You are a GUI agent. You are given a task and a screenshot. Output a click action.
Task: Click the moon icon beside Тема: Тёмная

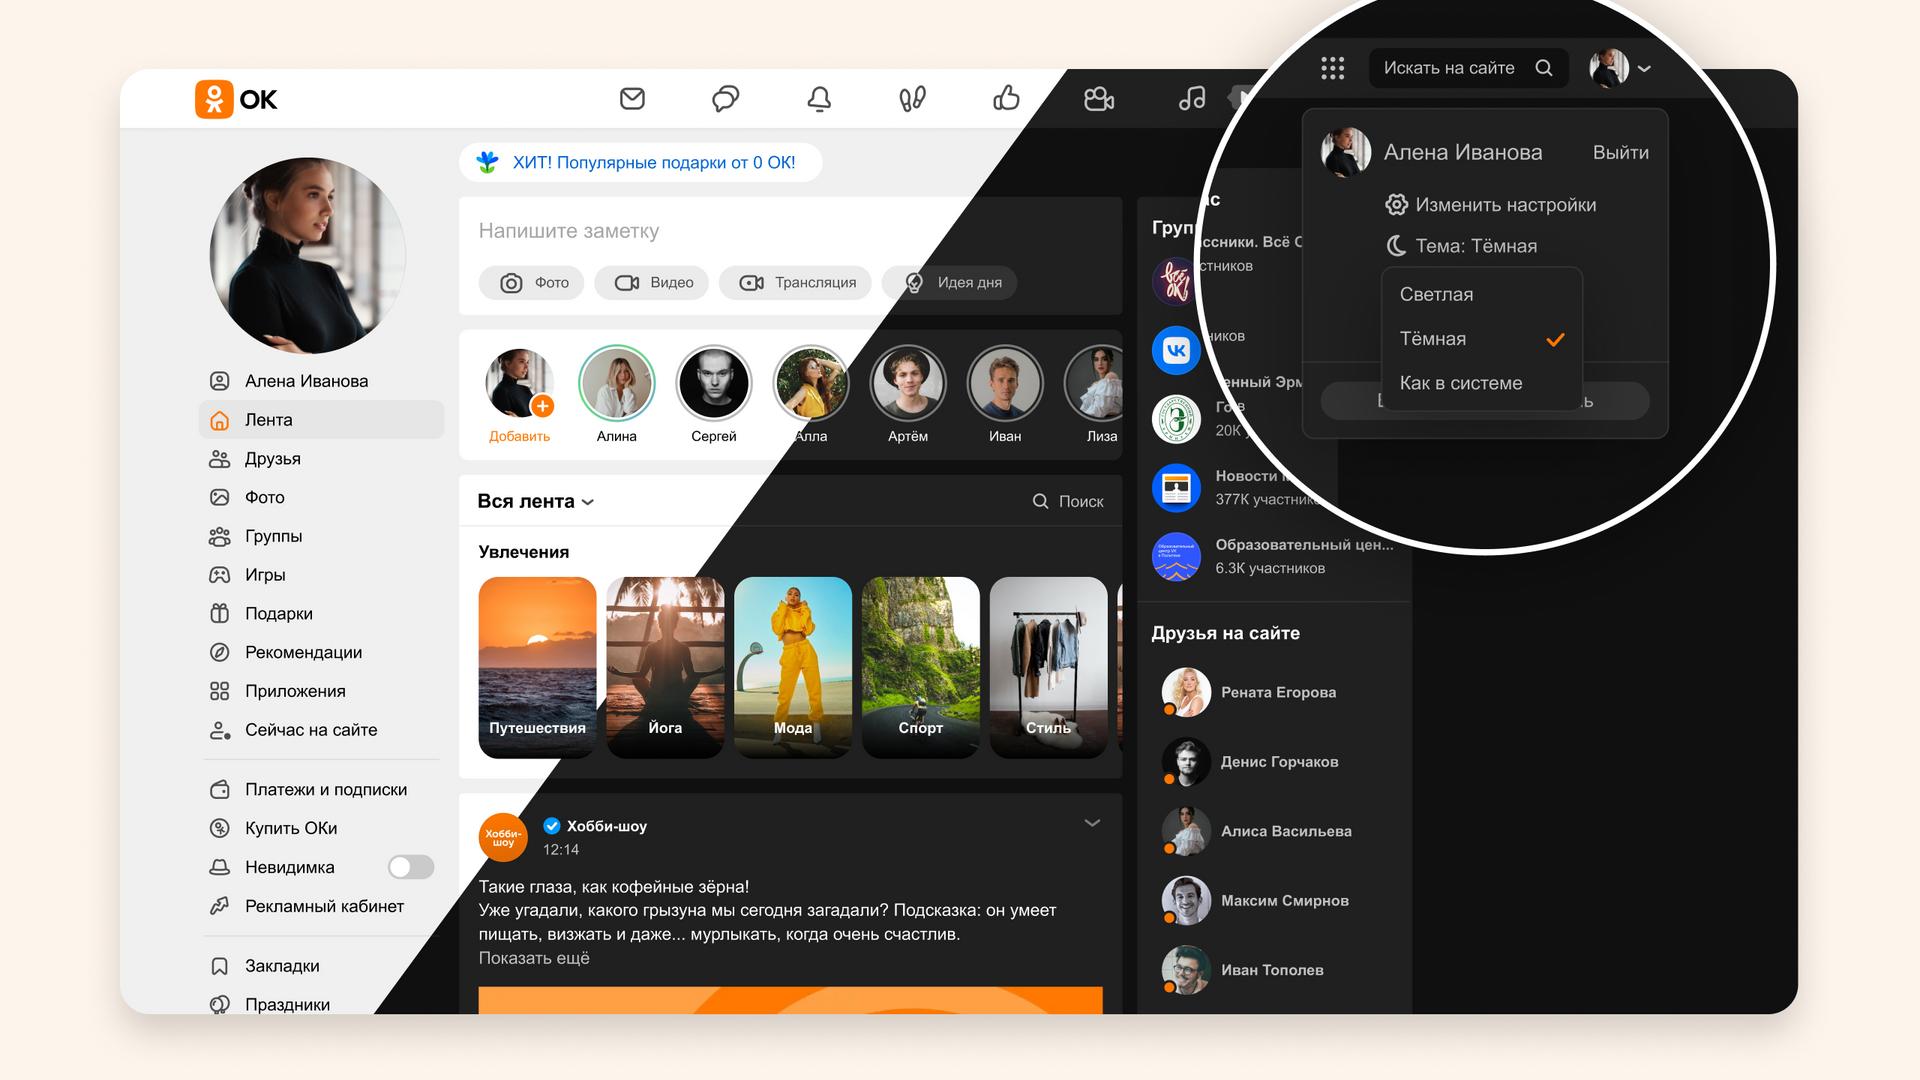pyautogui.click(x=1396, y=246)
